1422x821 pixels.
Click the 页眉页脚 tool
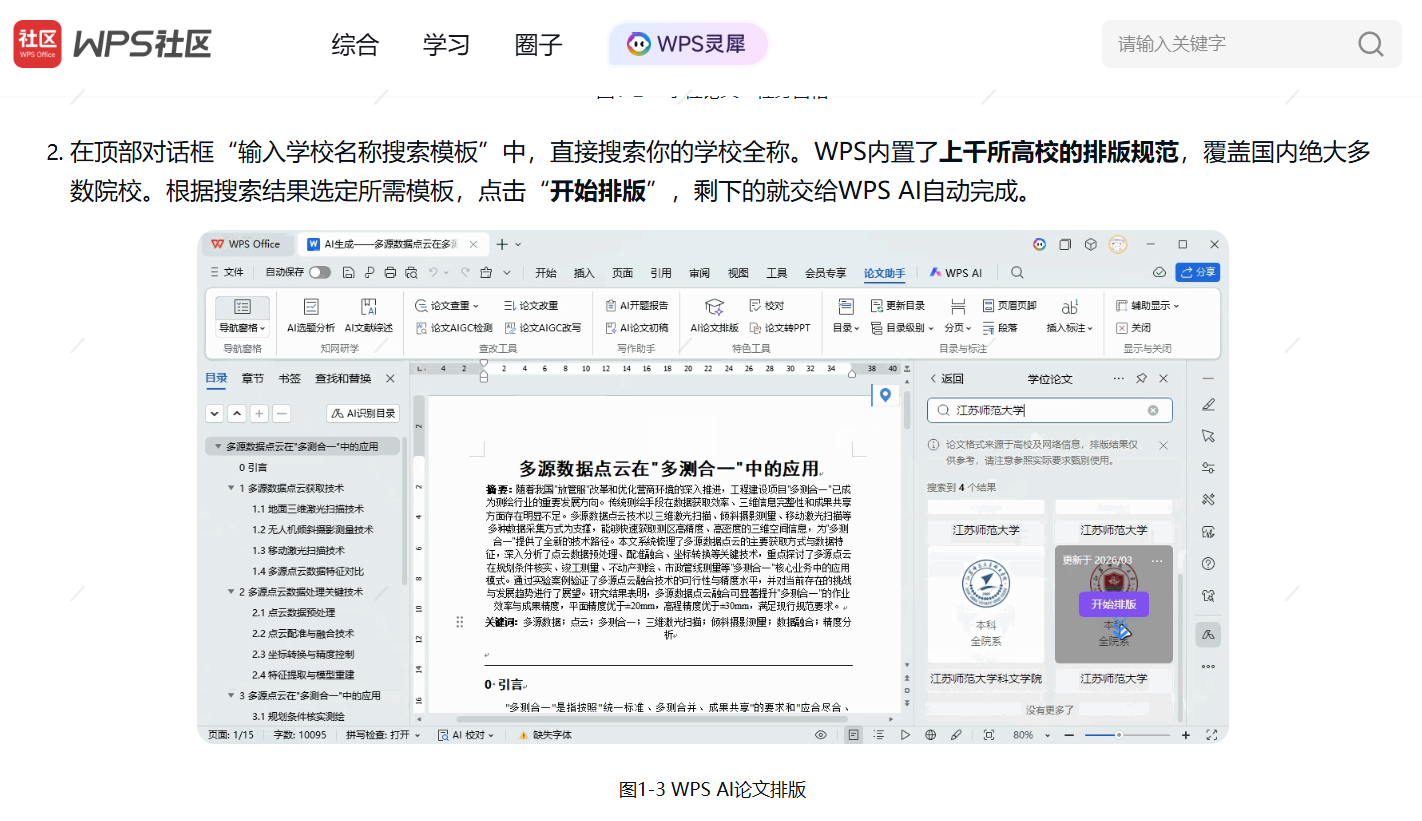tap(1010, 305)
